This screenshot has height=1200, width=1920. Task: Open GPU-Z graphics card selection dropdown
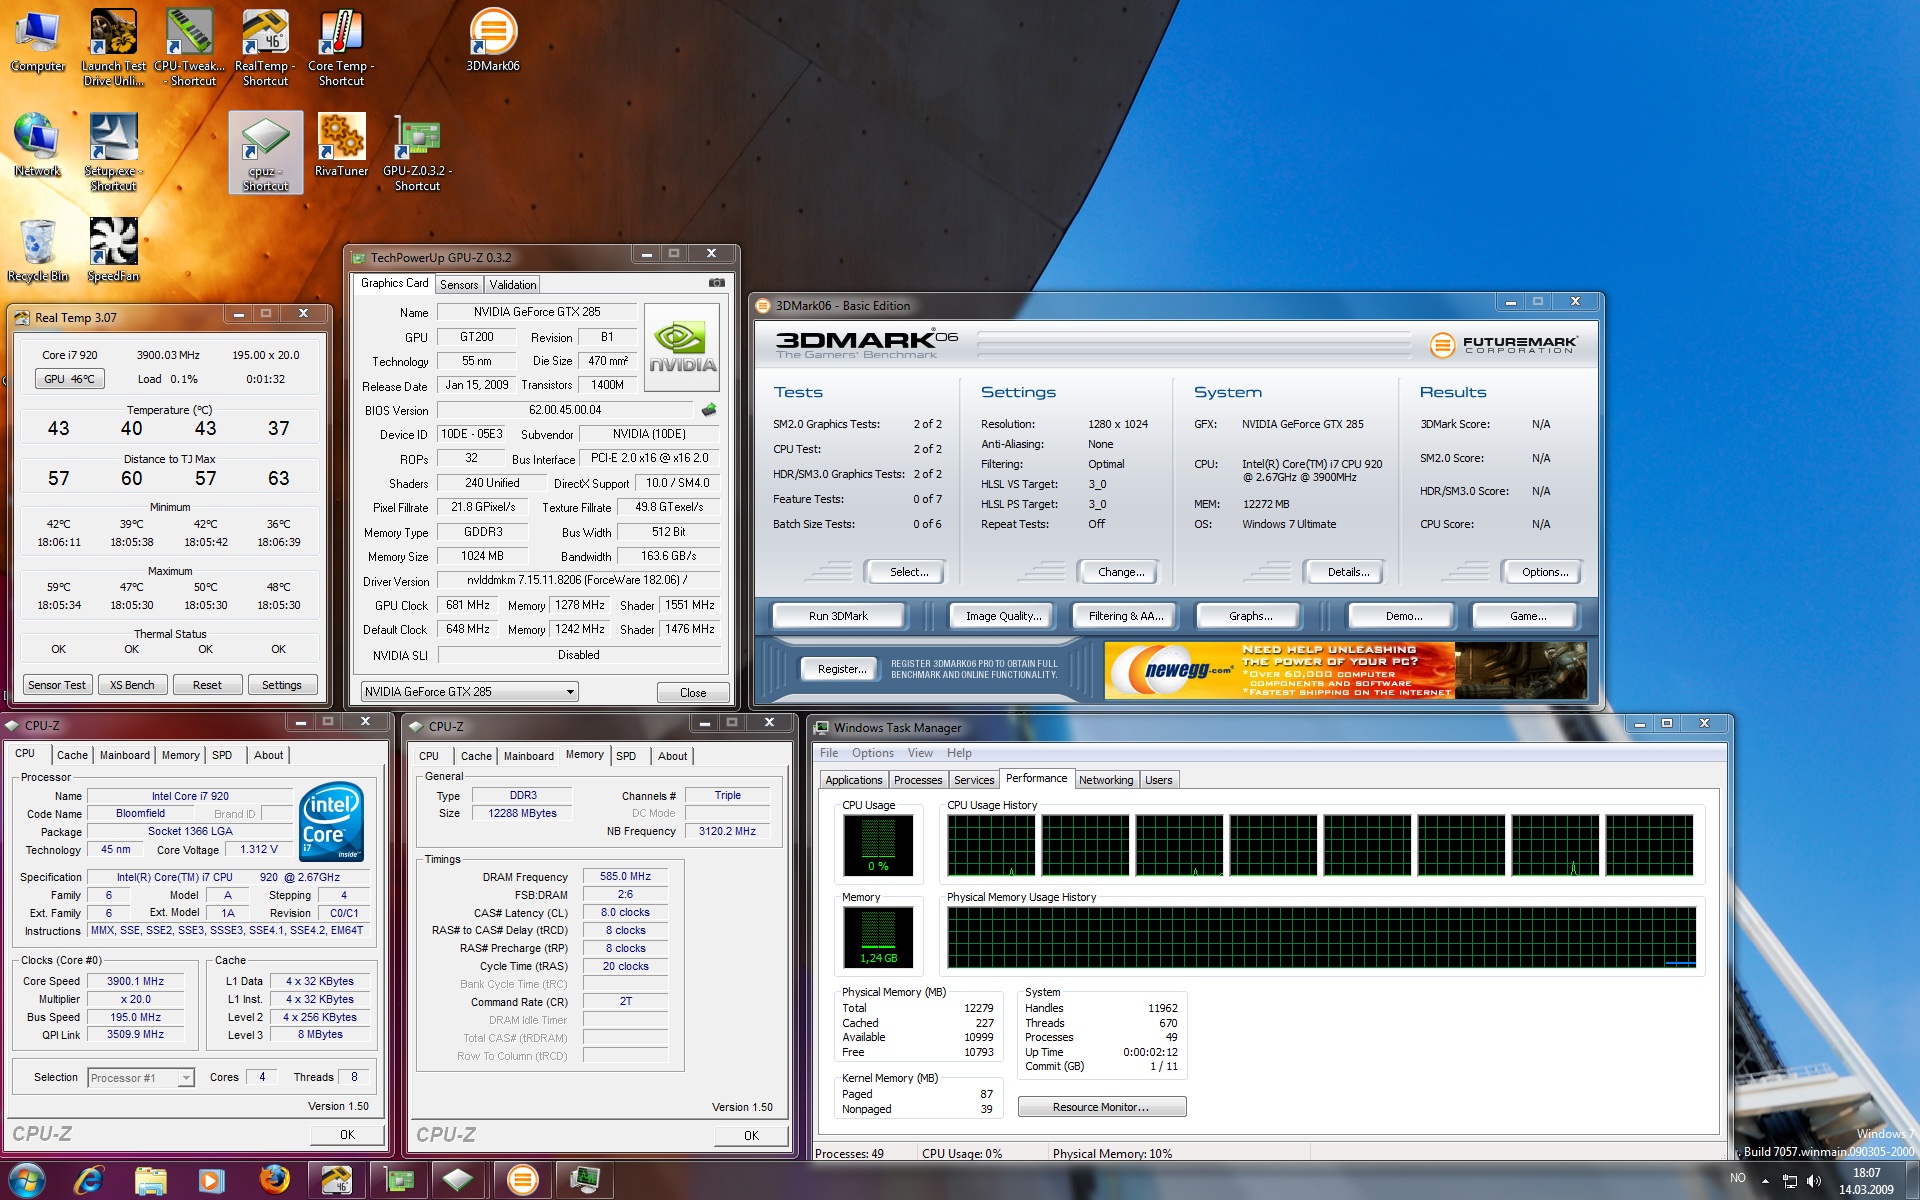coord(469,692)
